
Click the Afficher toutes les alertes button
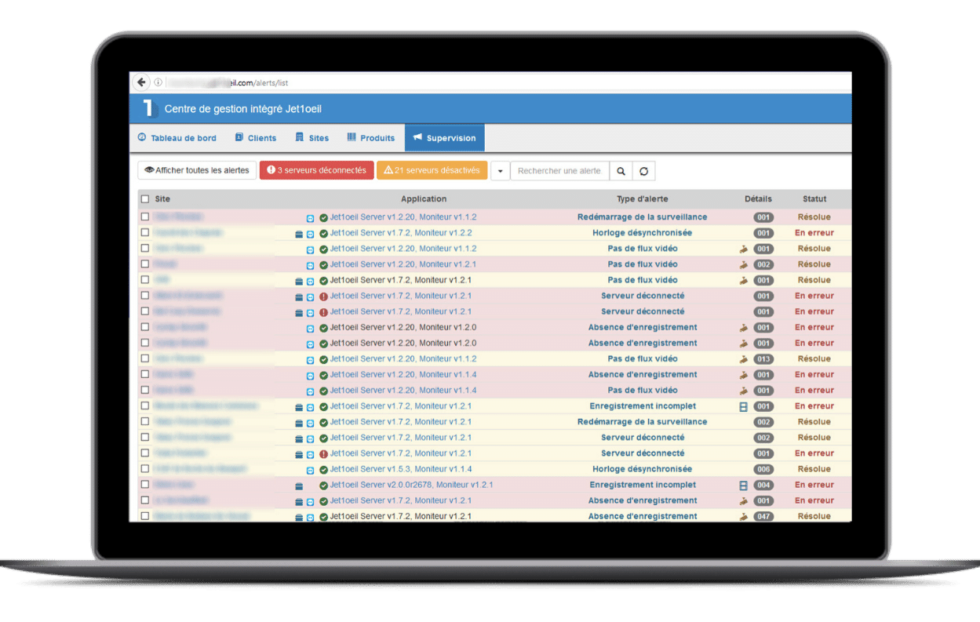click(x=196, y=170)
